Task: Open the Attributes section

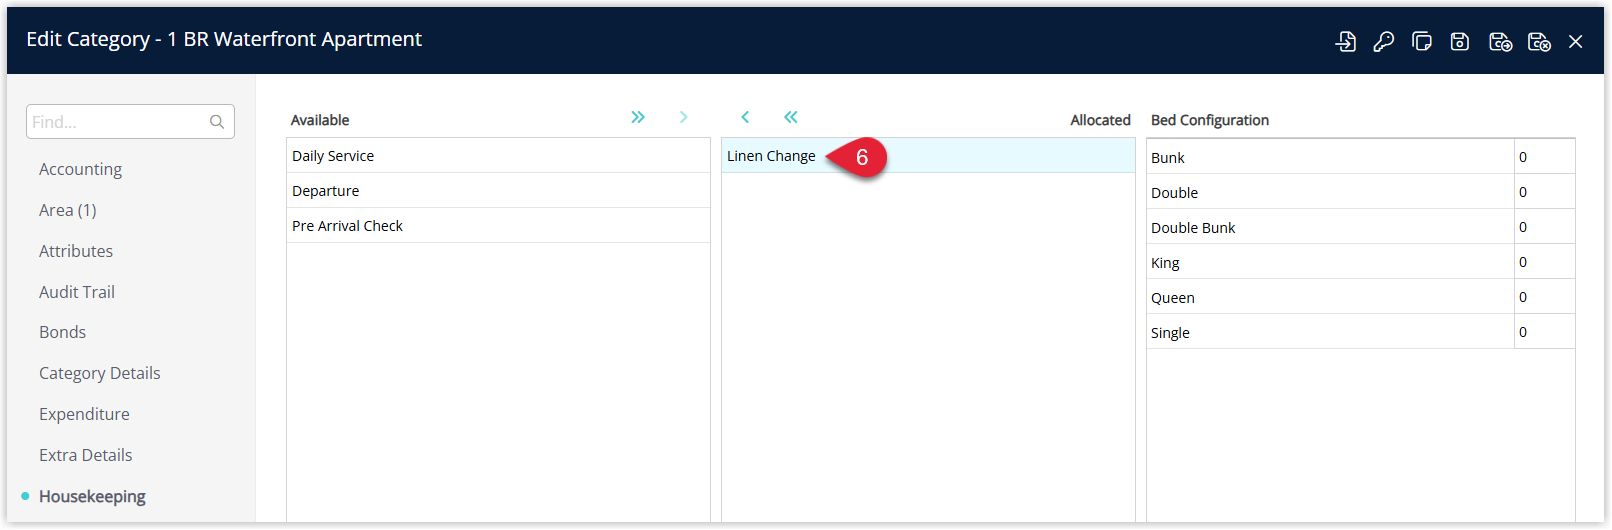Action: 76,251
